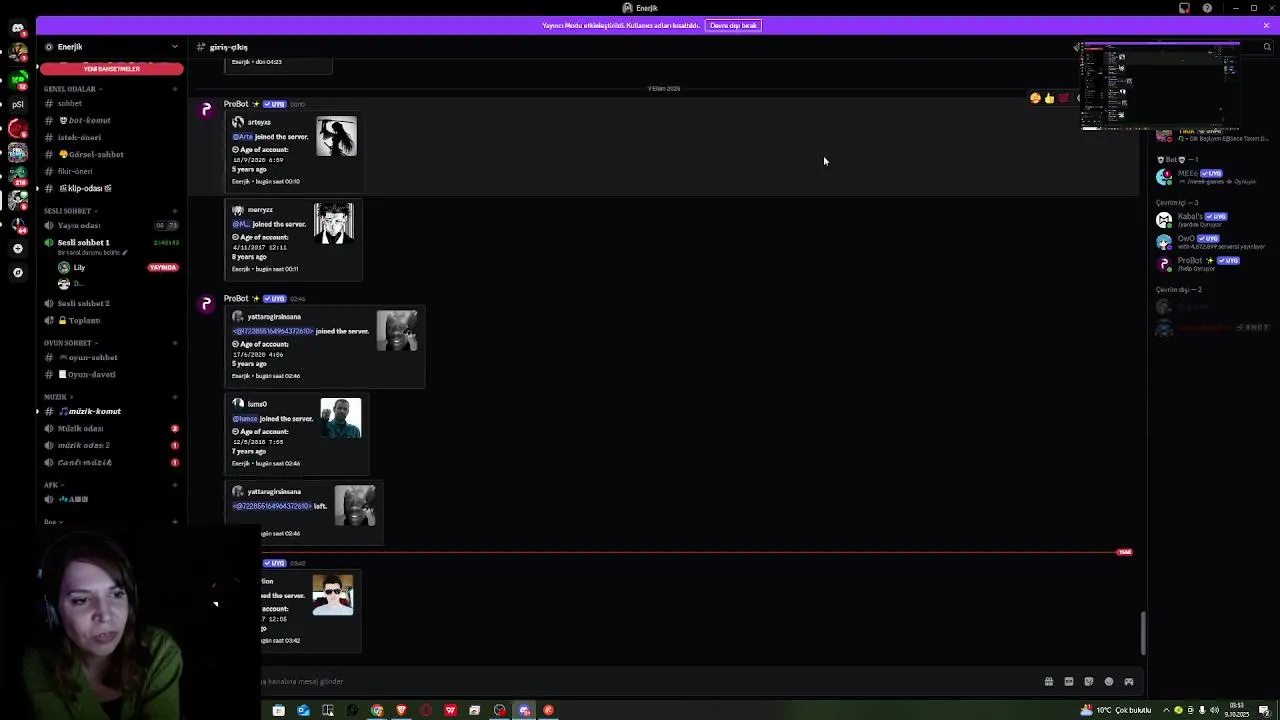Open the Discover servers compass icon
Viewport: 1280px width, 720px height.
pyautogui.click(x=17, y=272)
